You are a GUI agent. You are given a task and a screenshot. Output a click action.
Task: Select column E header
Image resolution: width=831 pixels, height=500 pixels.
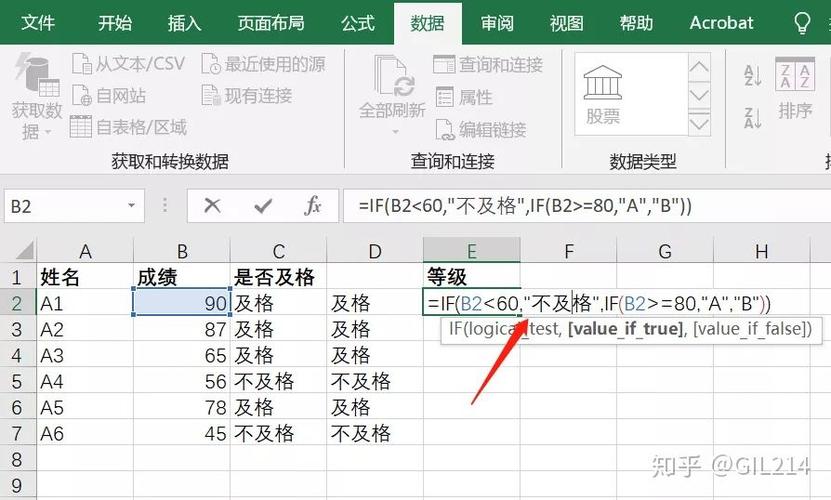coord(472,250)
